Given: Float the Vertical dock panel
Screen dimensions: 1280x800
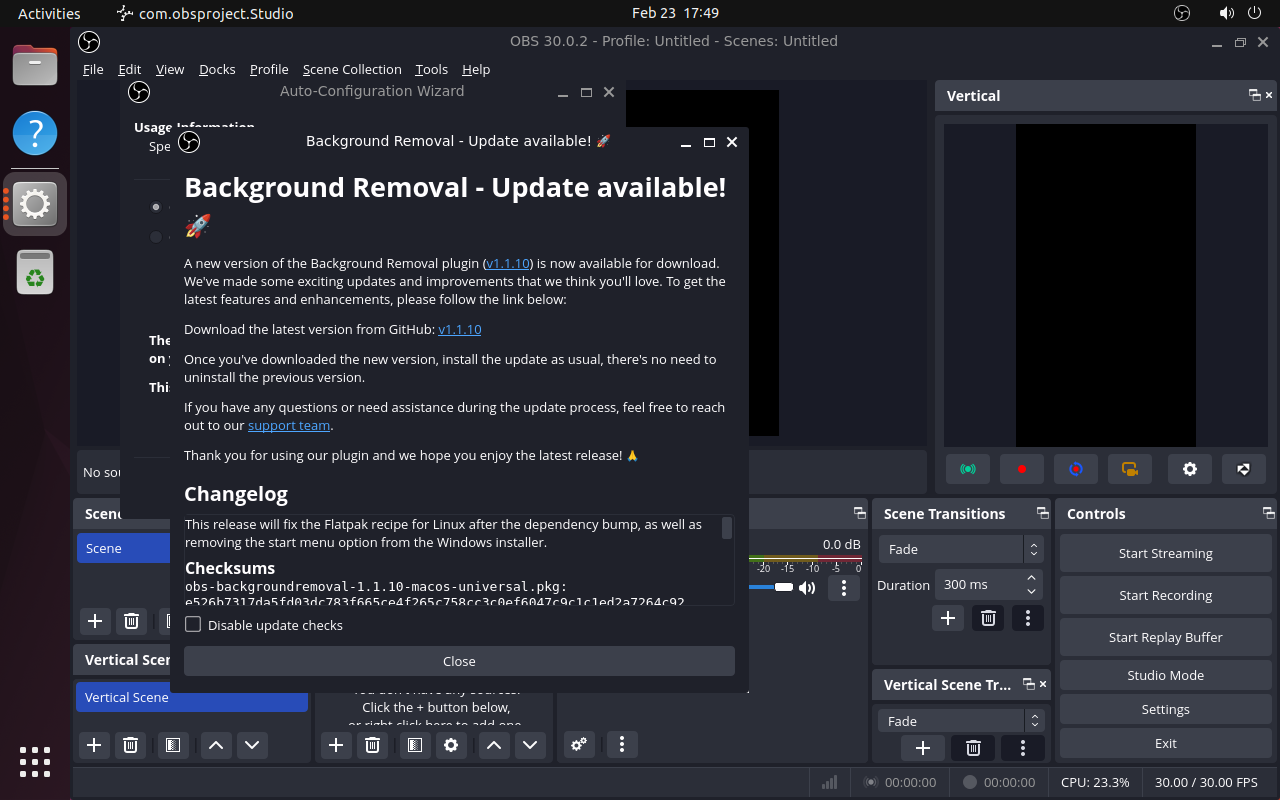Looking at the screenshot, I should pos(1254,96).
